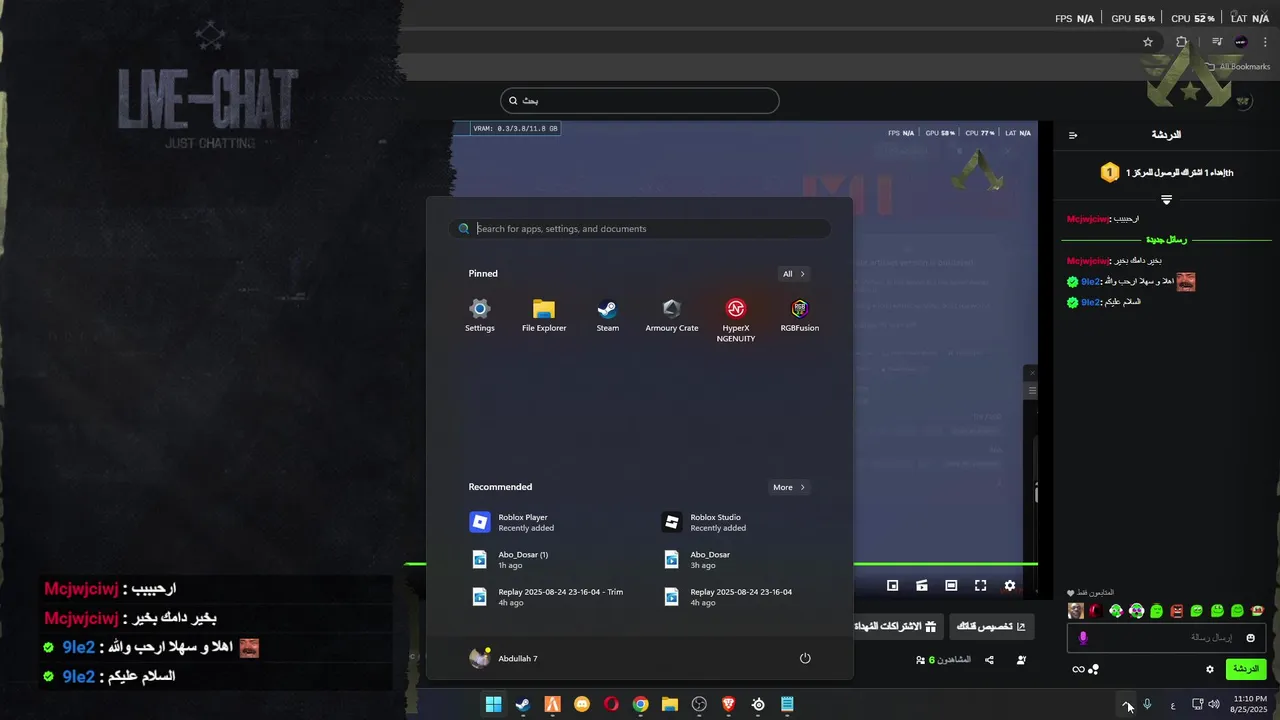Viewport: 1280px width, 720px height.
Task: Open the Notepad icon on taskbar
Action: [x=788, y=704]
